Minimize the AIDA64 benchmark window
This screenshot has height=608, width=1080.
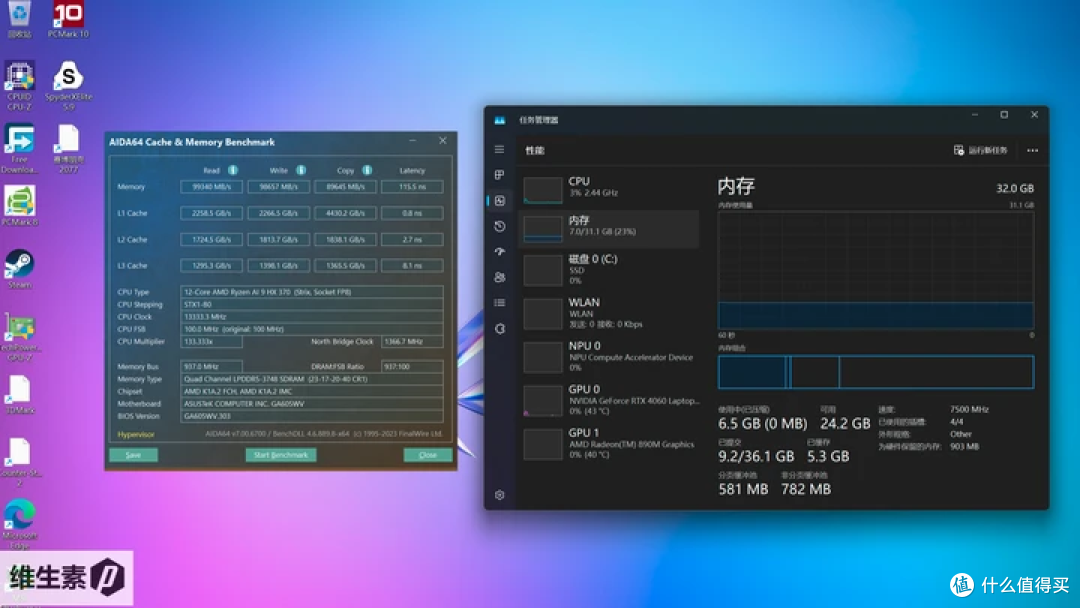tap(413, 140)
